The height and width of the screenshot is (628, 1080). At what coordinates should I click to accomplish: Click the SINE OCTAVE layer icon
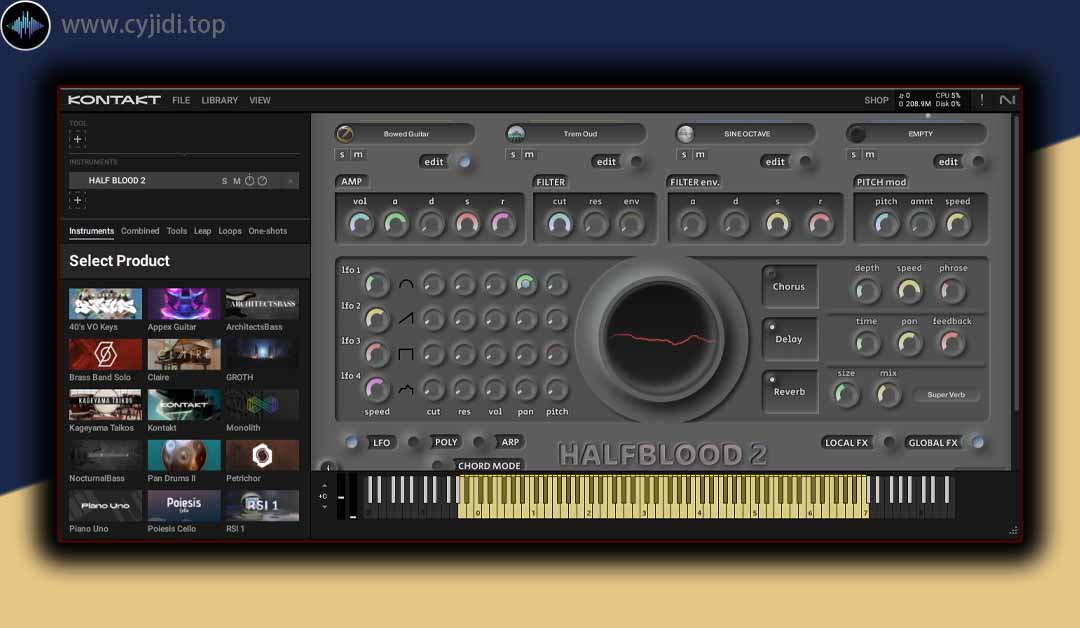click(x=685, y=134)
